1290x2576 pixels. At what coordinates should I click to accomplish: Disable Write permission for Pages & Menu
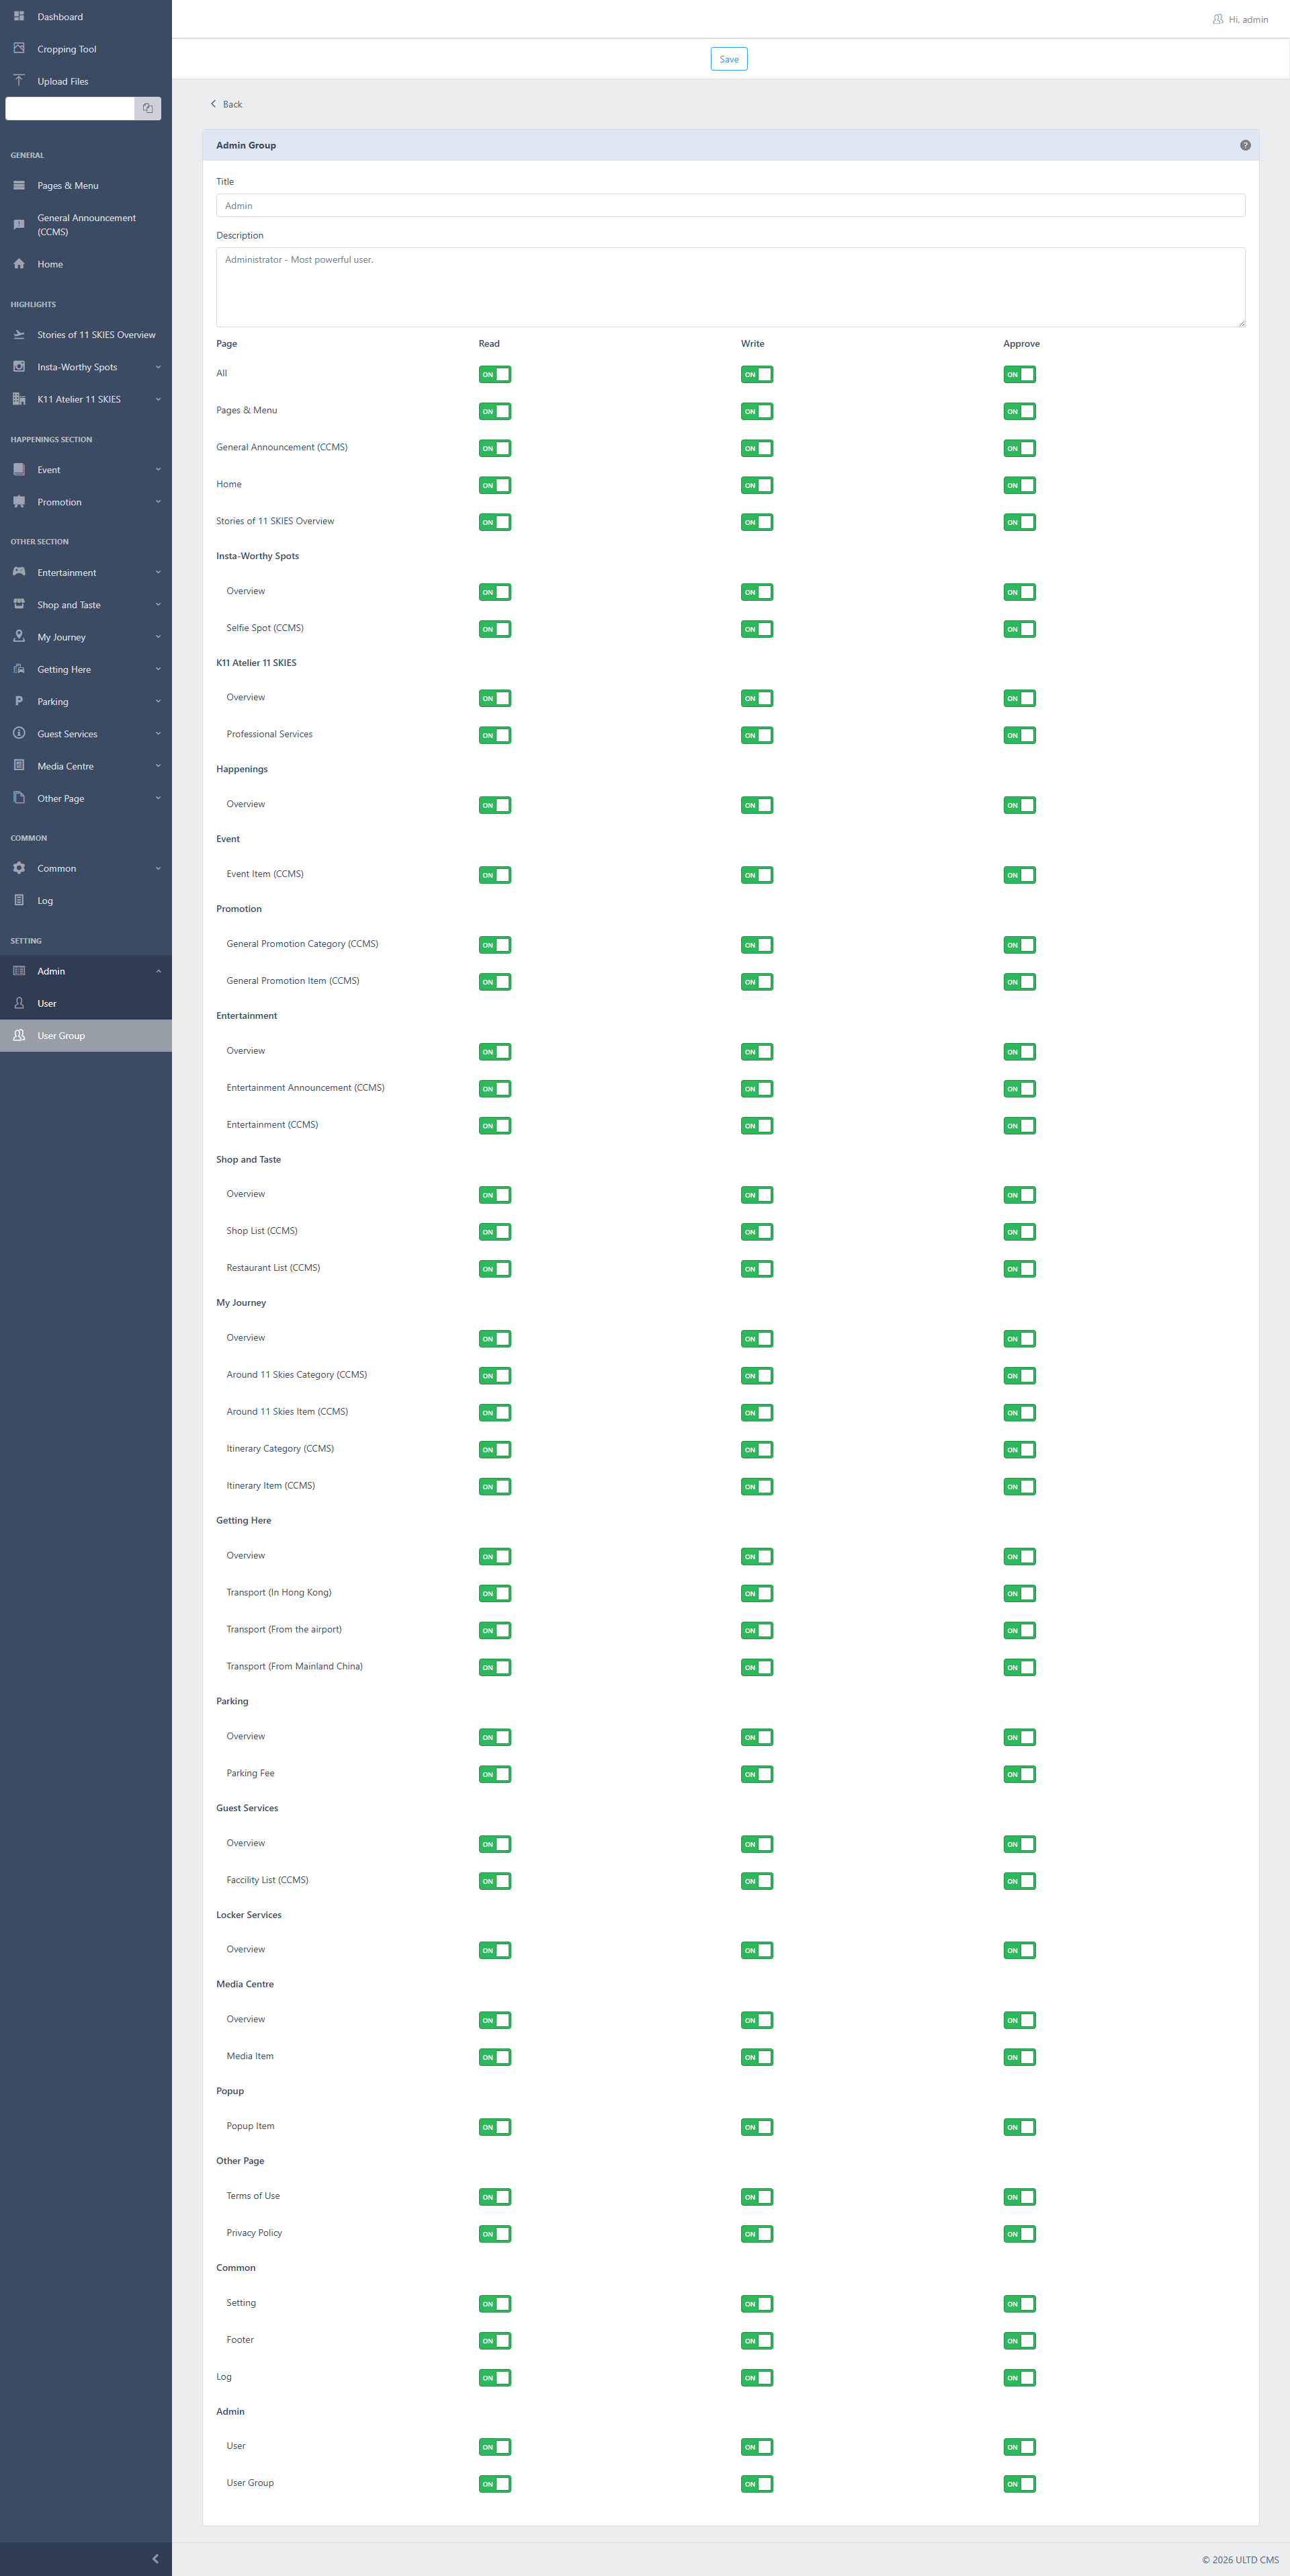pos(757,411)
